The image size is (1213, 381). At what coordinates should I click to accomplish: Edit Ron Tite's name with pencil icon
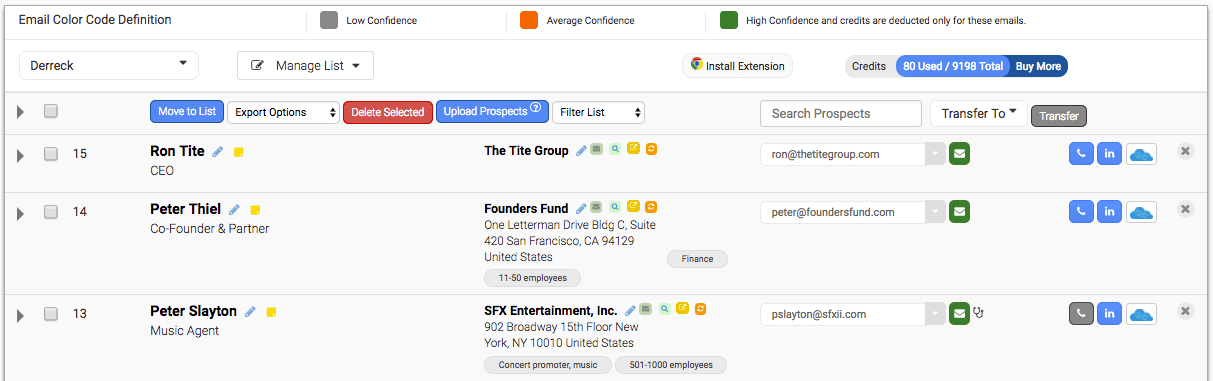(x=217, y=151)
